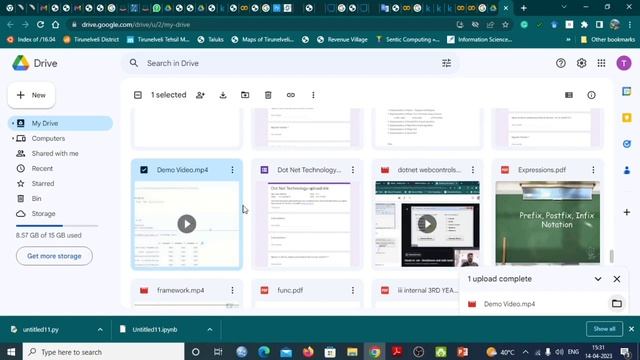
Task: Open Drive settings gear
Action: pos(581,63)
